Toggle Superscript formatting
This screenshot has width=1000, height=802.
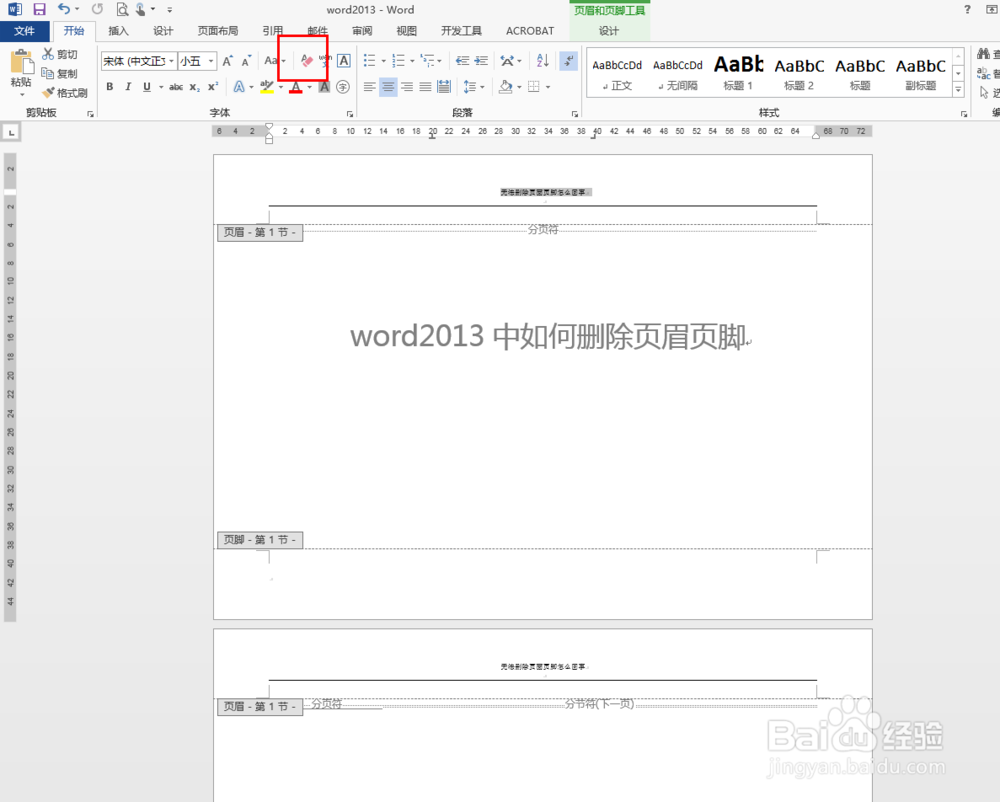213,87
